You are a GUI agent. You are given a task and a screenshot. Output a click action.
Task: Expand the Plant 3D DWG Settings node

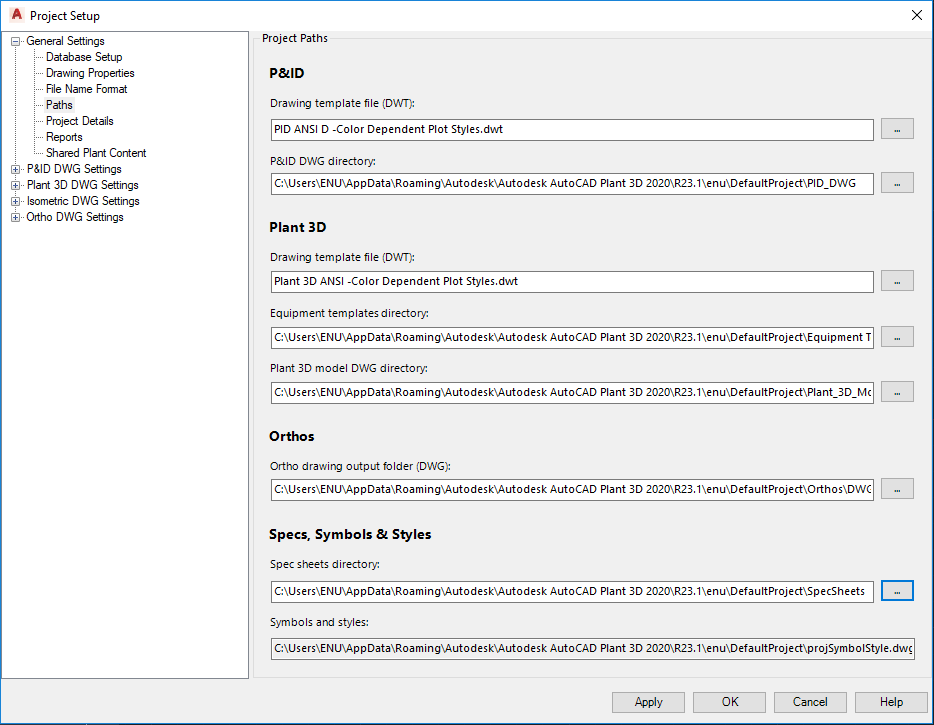15,185
